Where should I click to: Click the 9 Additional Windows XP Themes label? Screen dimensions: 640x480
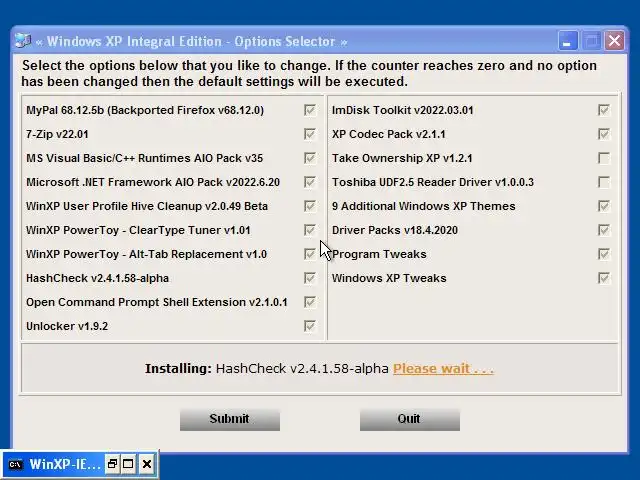424,206
